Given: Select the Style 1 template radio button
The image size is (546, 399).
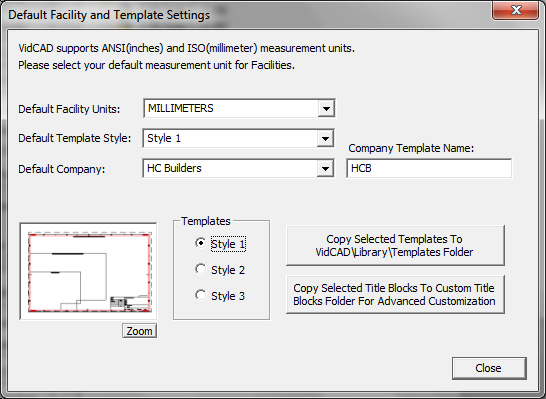Looking at the screenshot, I should tap(201, 243).
